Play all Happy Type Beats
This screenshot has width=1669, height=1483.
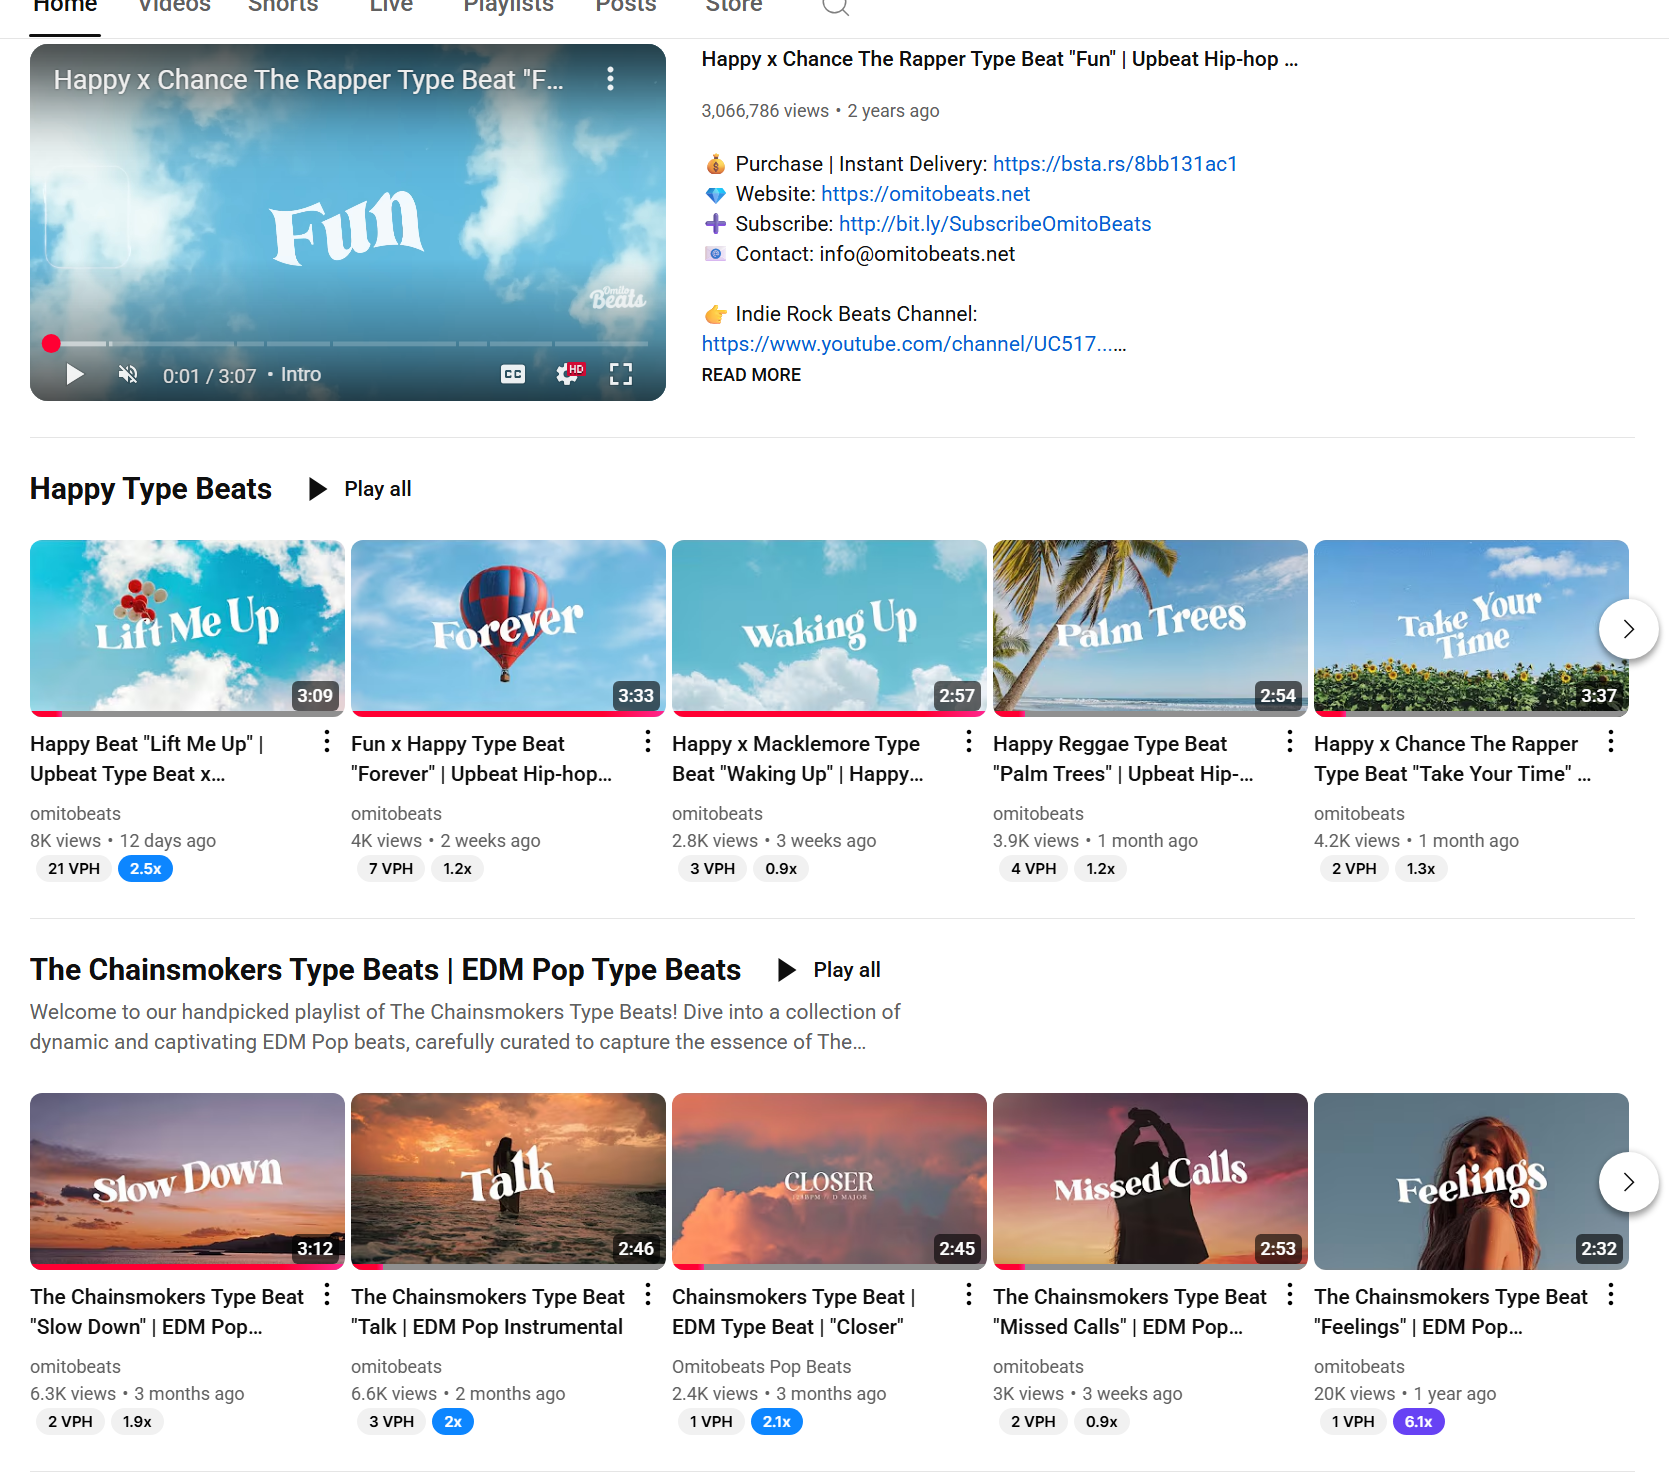[361, 489]
